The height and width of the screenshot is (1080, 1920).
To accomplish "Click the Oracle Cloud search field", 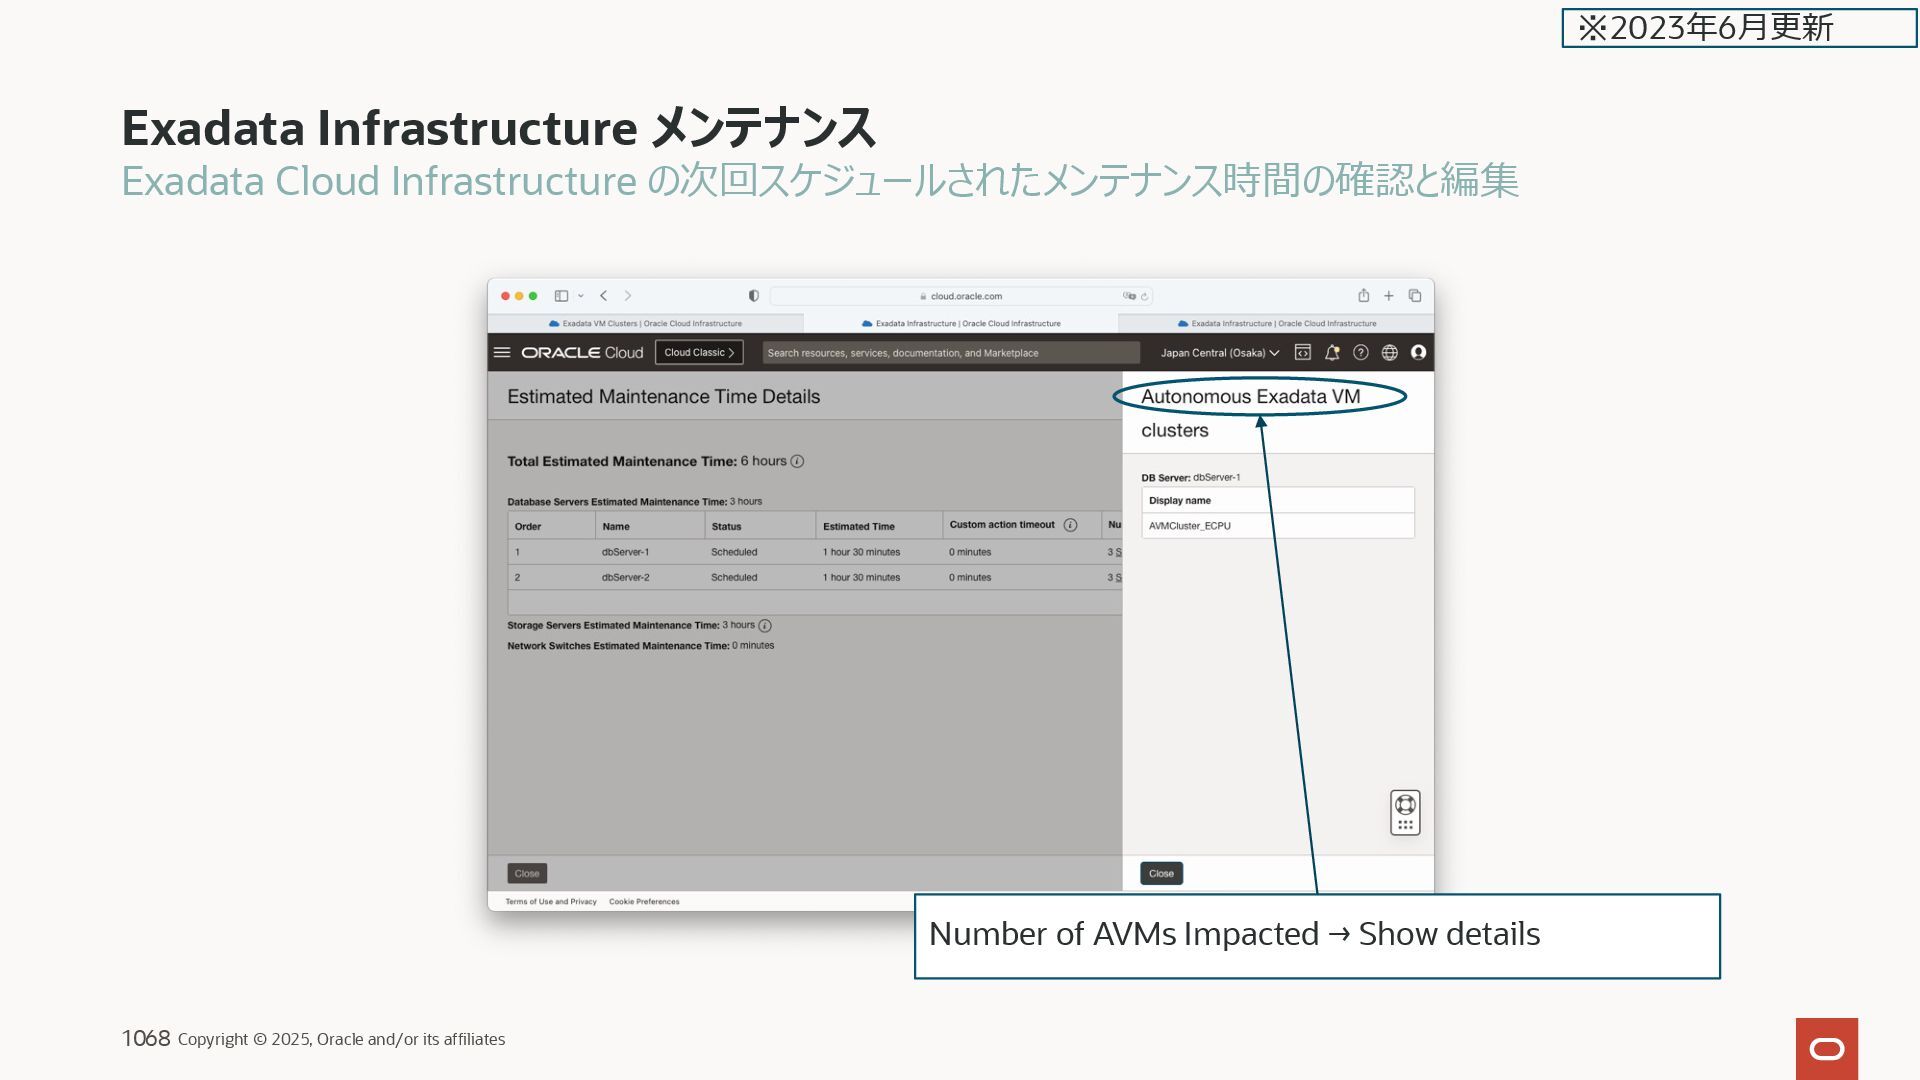I will (950, 353).
